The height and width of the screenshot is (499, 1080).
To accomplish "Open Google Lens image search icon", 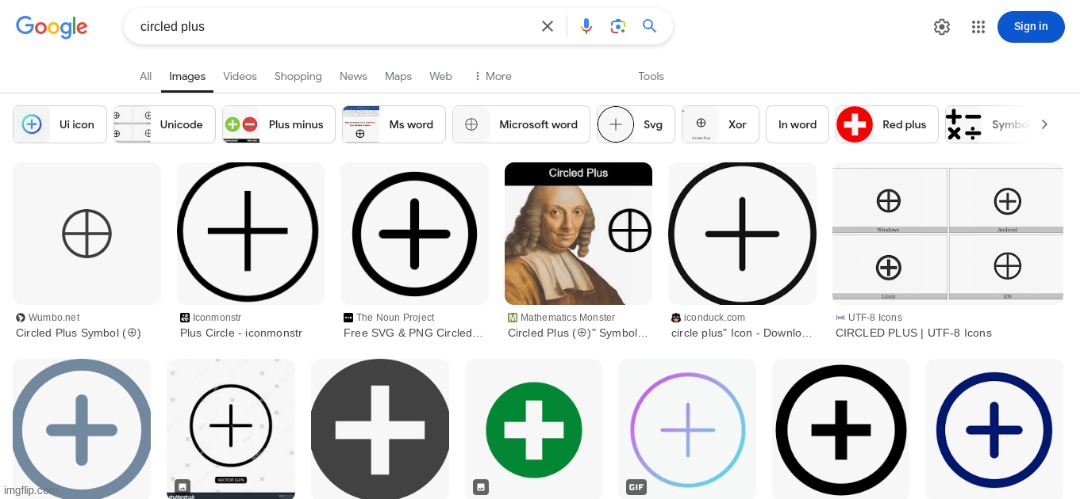I will tap(618, 26).
